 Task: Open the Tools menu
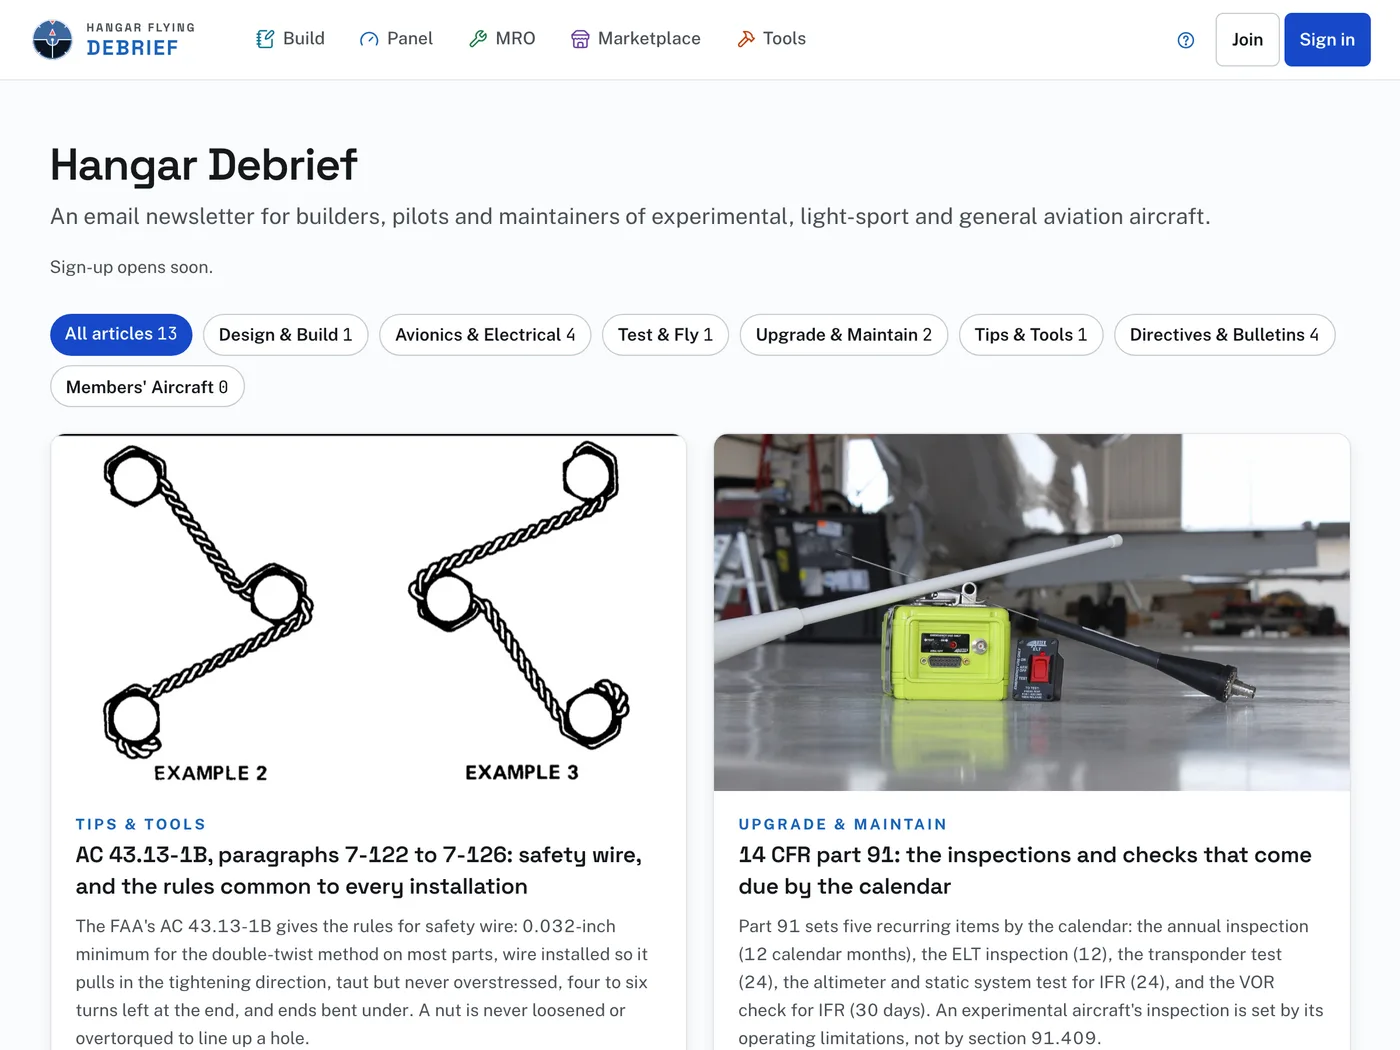772,39
